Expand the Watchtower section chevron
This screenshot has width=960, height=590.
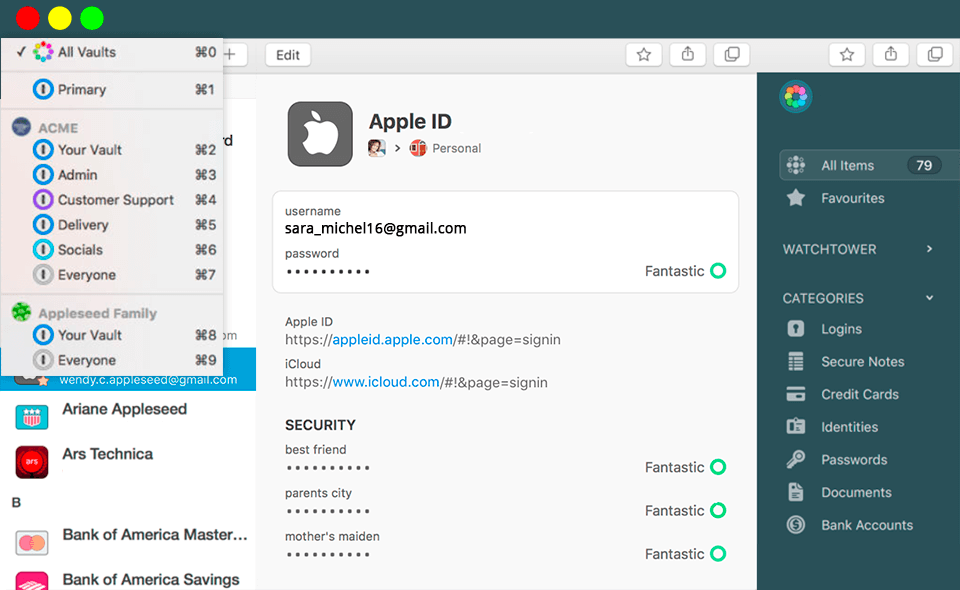coord(929,249)
